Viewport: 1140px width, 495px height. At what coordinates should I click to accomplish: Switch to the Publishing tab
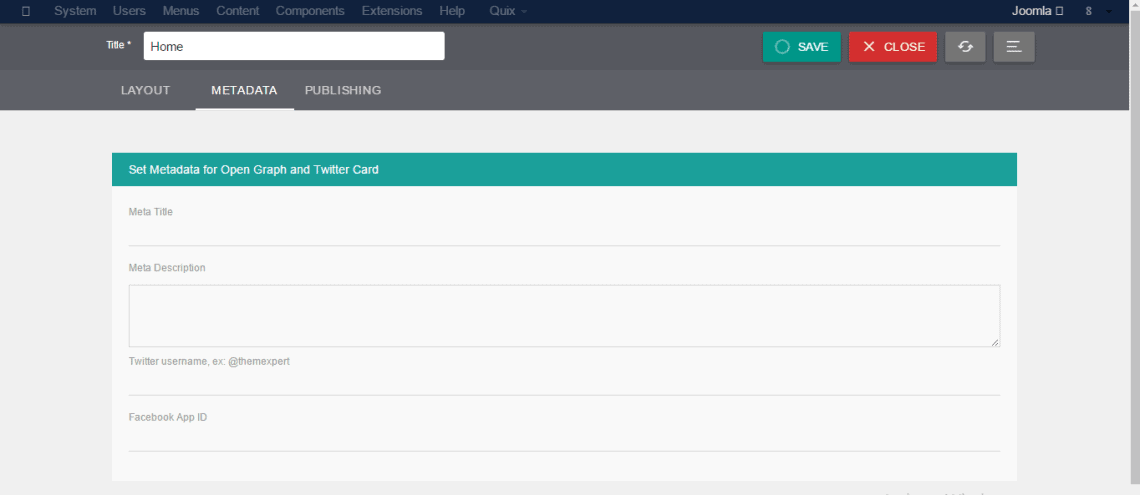pos(343,90)
